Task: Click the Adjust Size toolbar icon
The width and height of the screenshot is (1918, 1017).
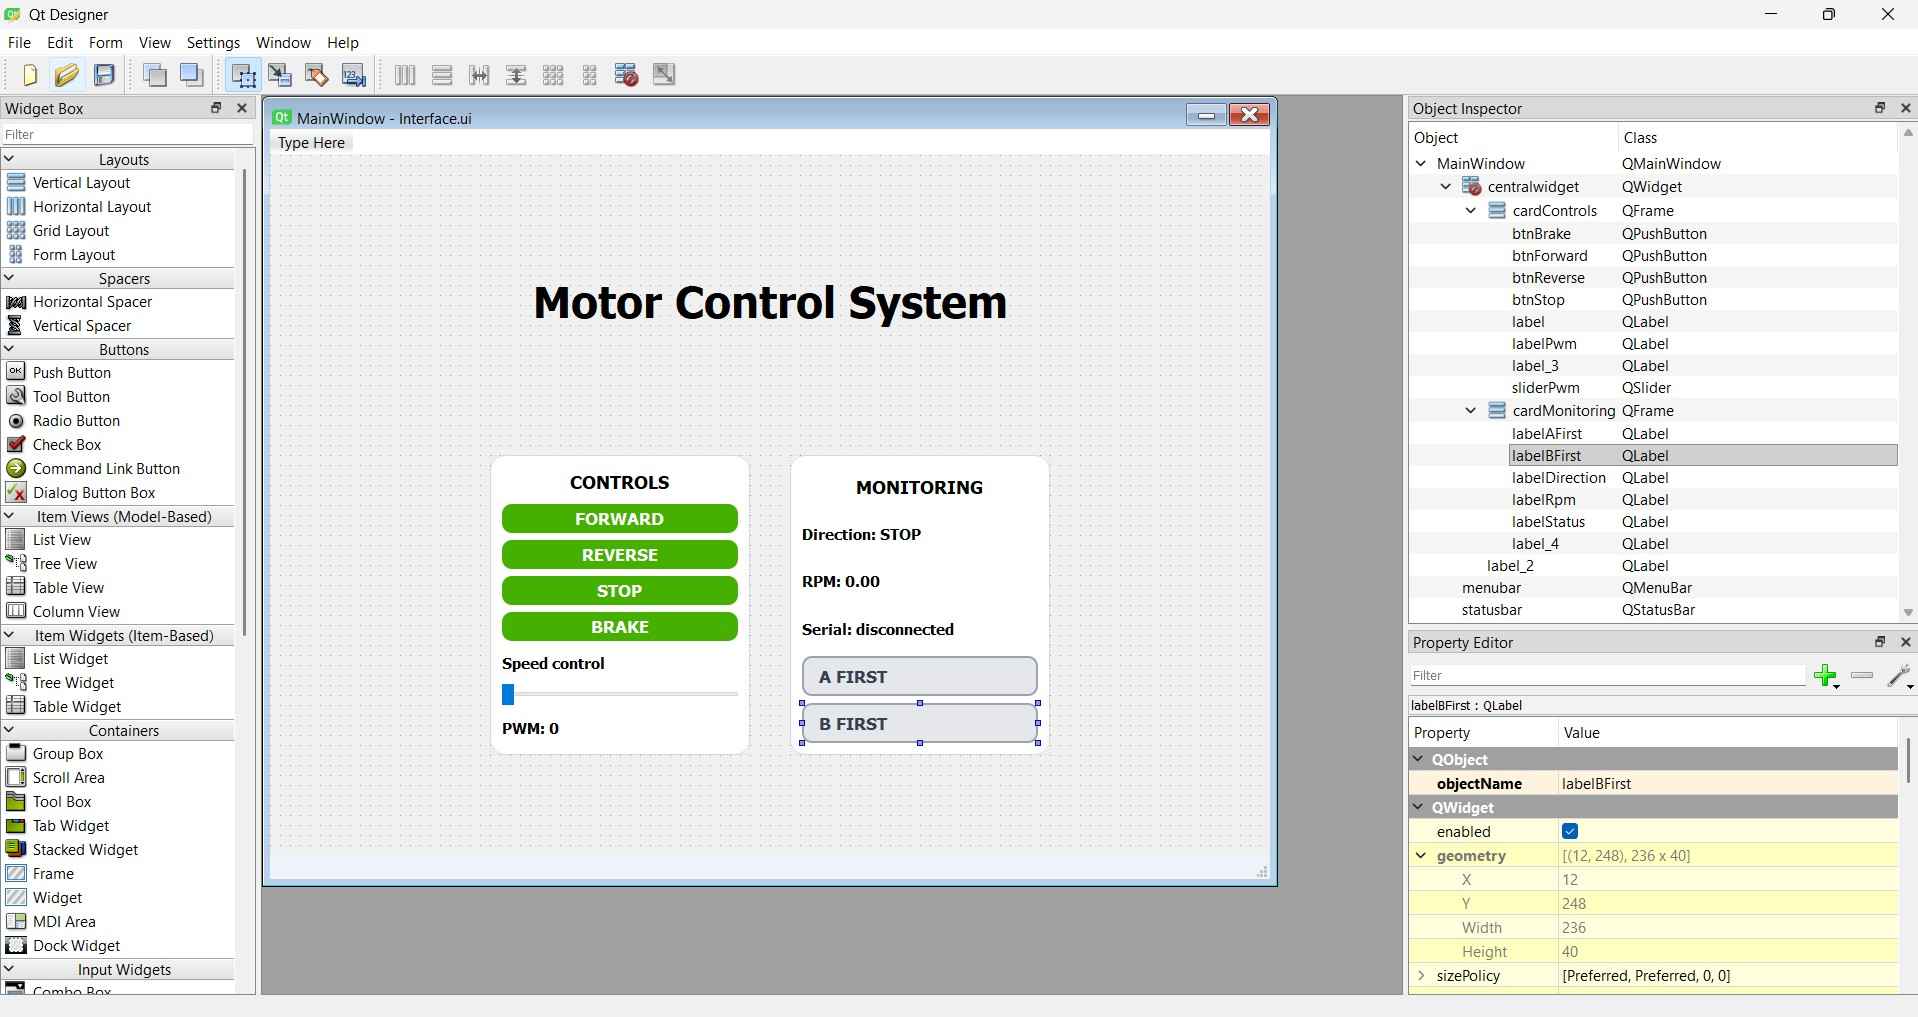Action: point(664,75)
